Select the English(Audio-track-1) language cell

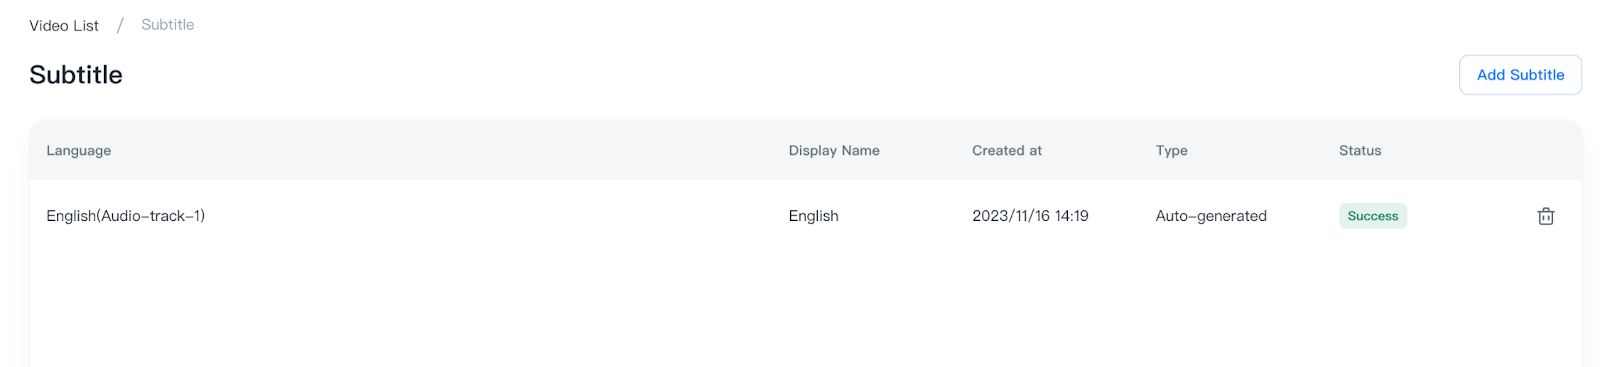coord(126,216)
